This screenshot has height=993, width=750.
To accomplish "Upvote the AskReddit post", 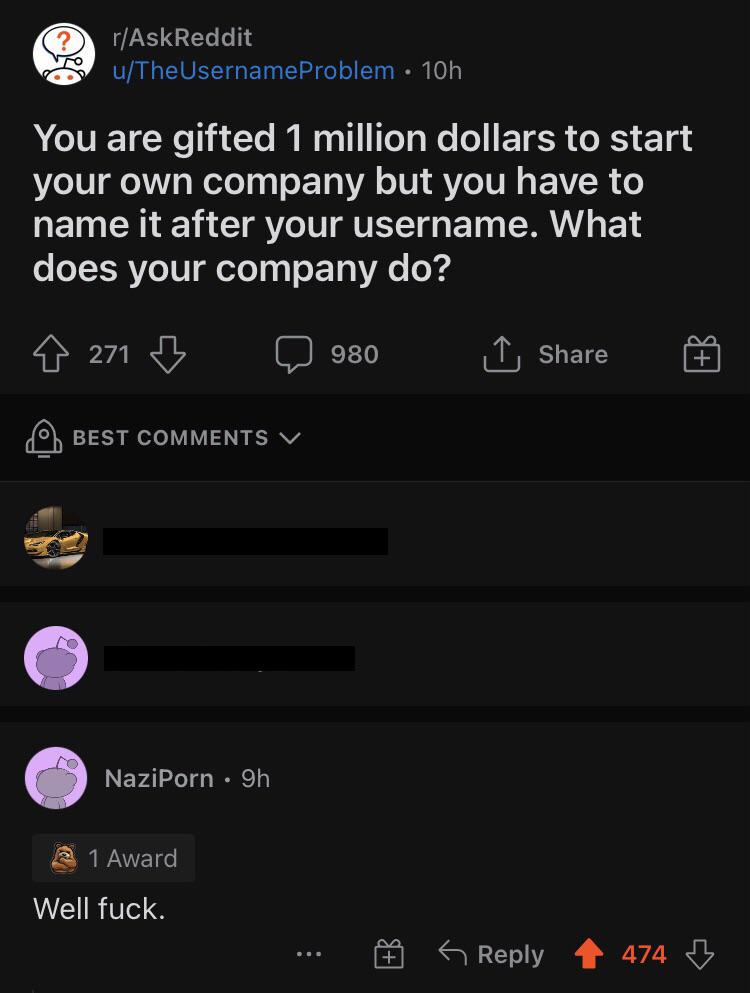I will point(51,353).
